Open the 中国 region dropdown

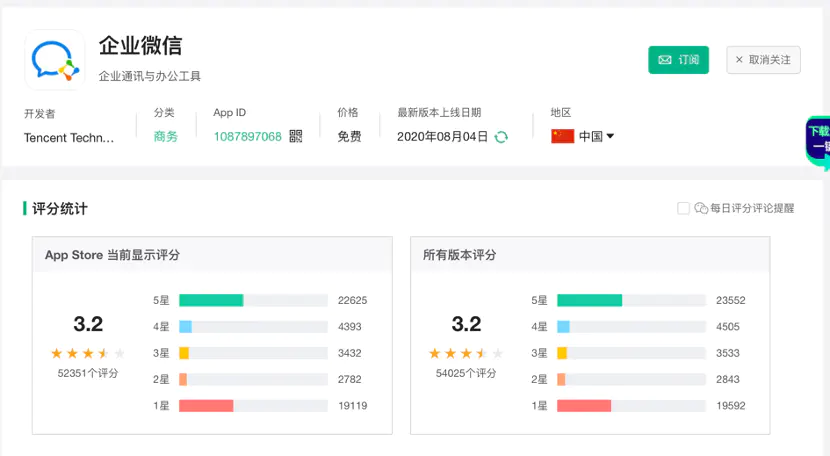596,136
